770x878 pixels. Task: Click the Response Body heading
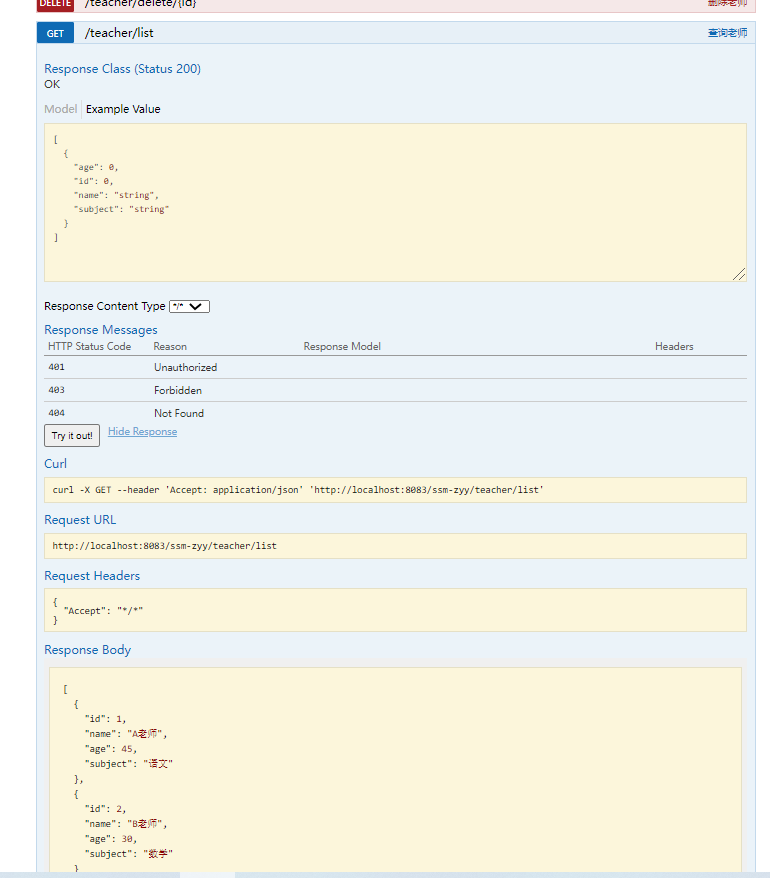pyautogui.click(x=87, y=650)
